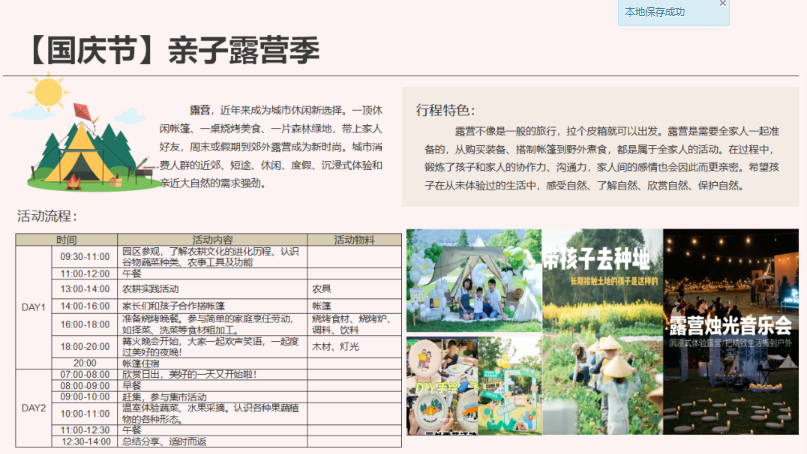807x454 pixels.
Task: Select the 时间 table header cell
Action: coord(67,240)
